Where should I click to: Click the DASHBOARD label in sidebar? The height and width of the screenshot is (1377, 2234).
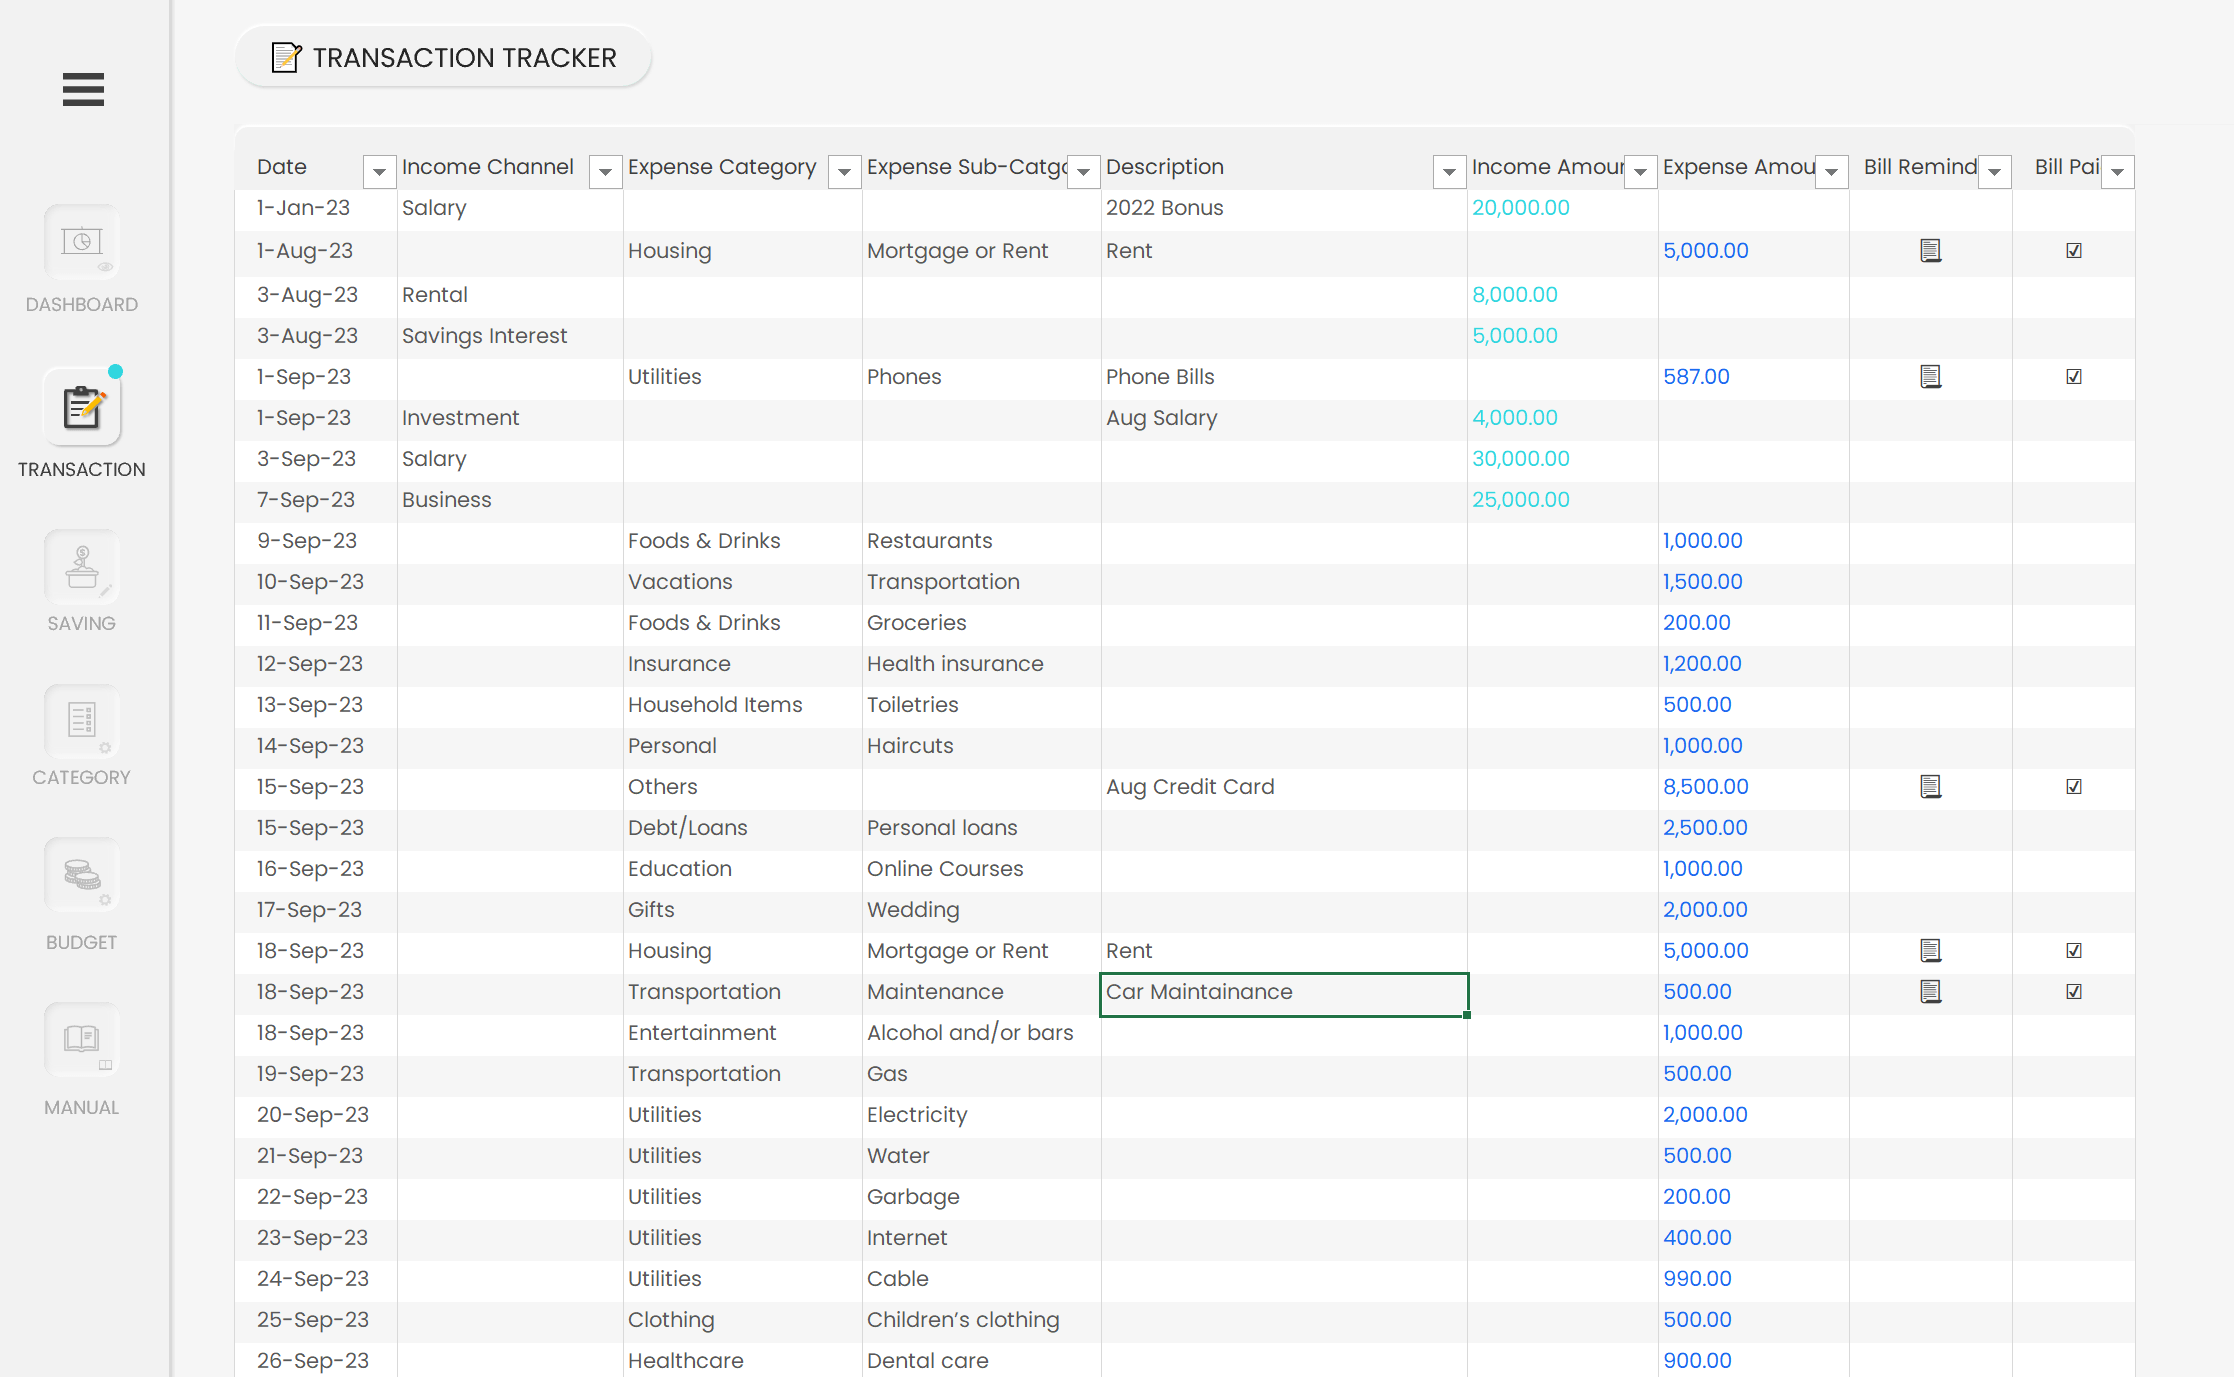(x=82, y=305)
